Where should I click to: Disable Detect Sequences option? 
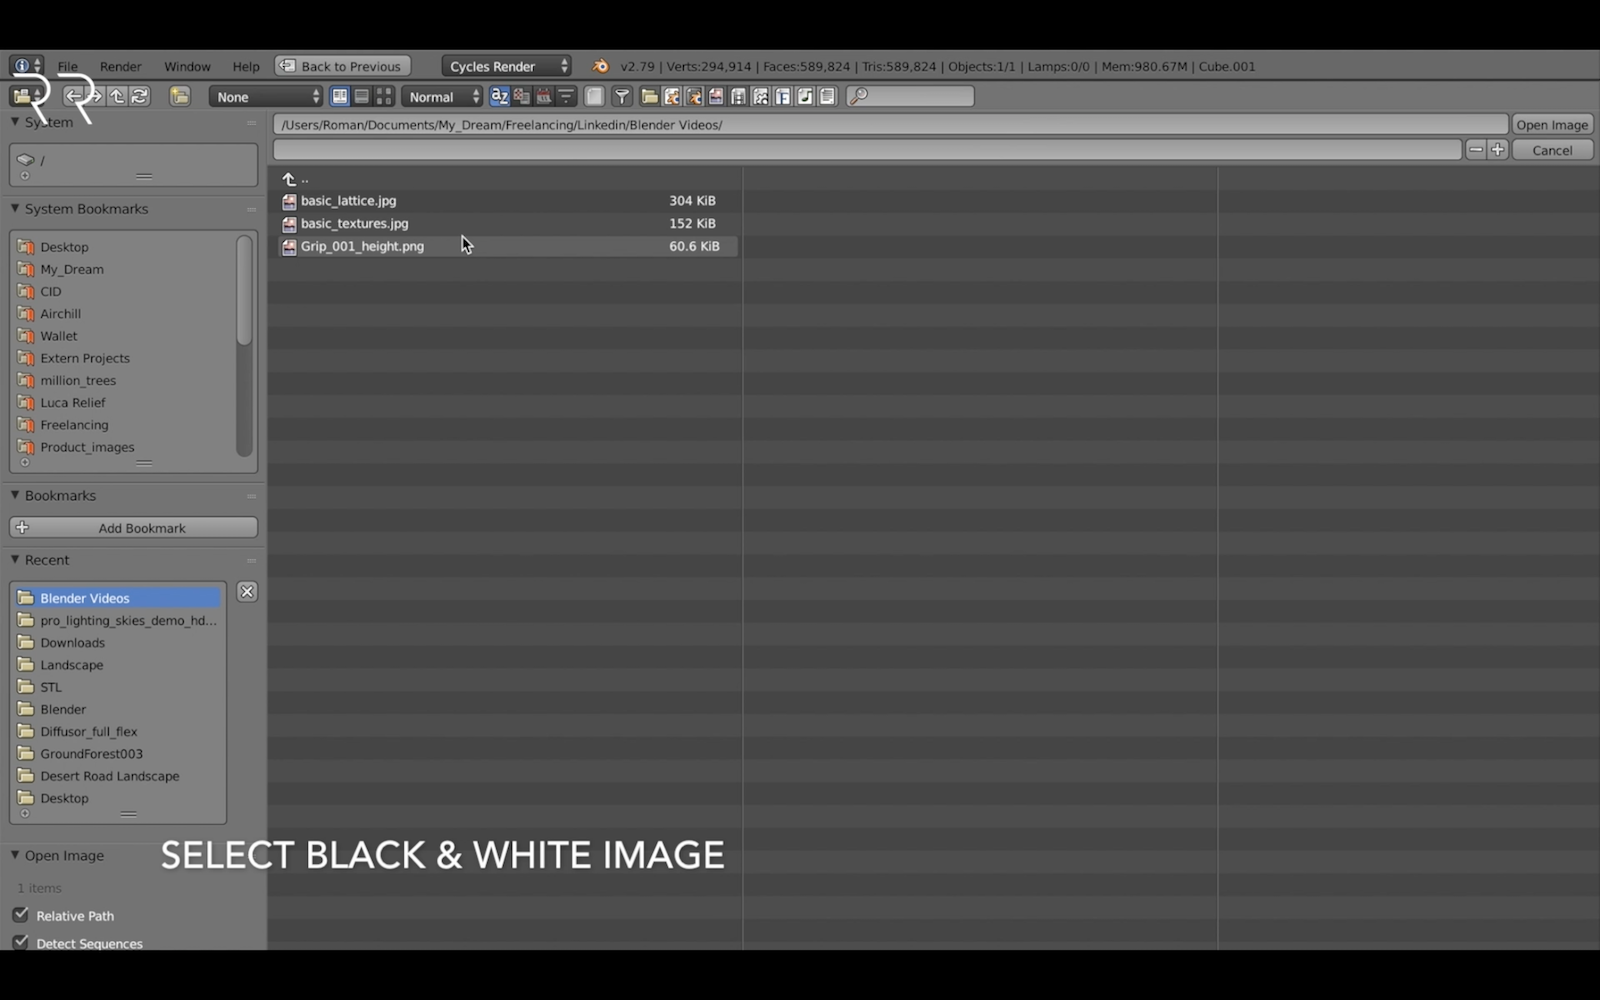(20, 942)
